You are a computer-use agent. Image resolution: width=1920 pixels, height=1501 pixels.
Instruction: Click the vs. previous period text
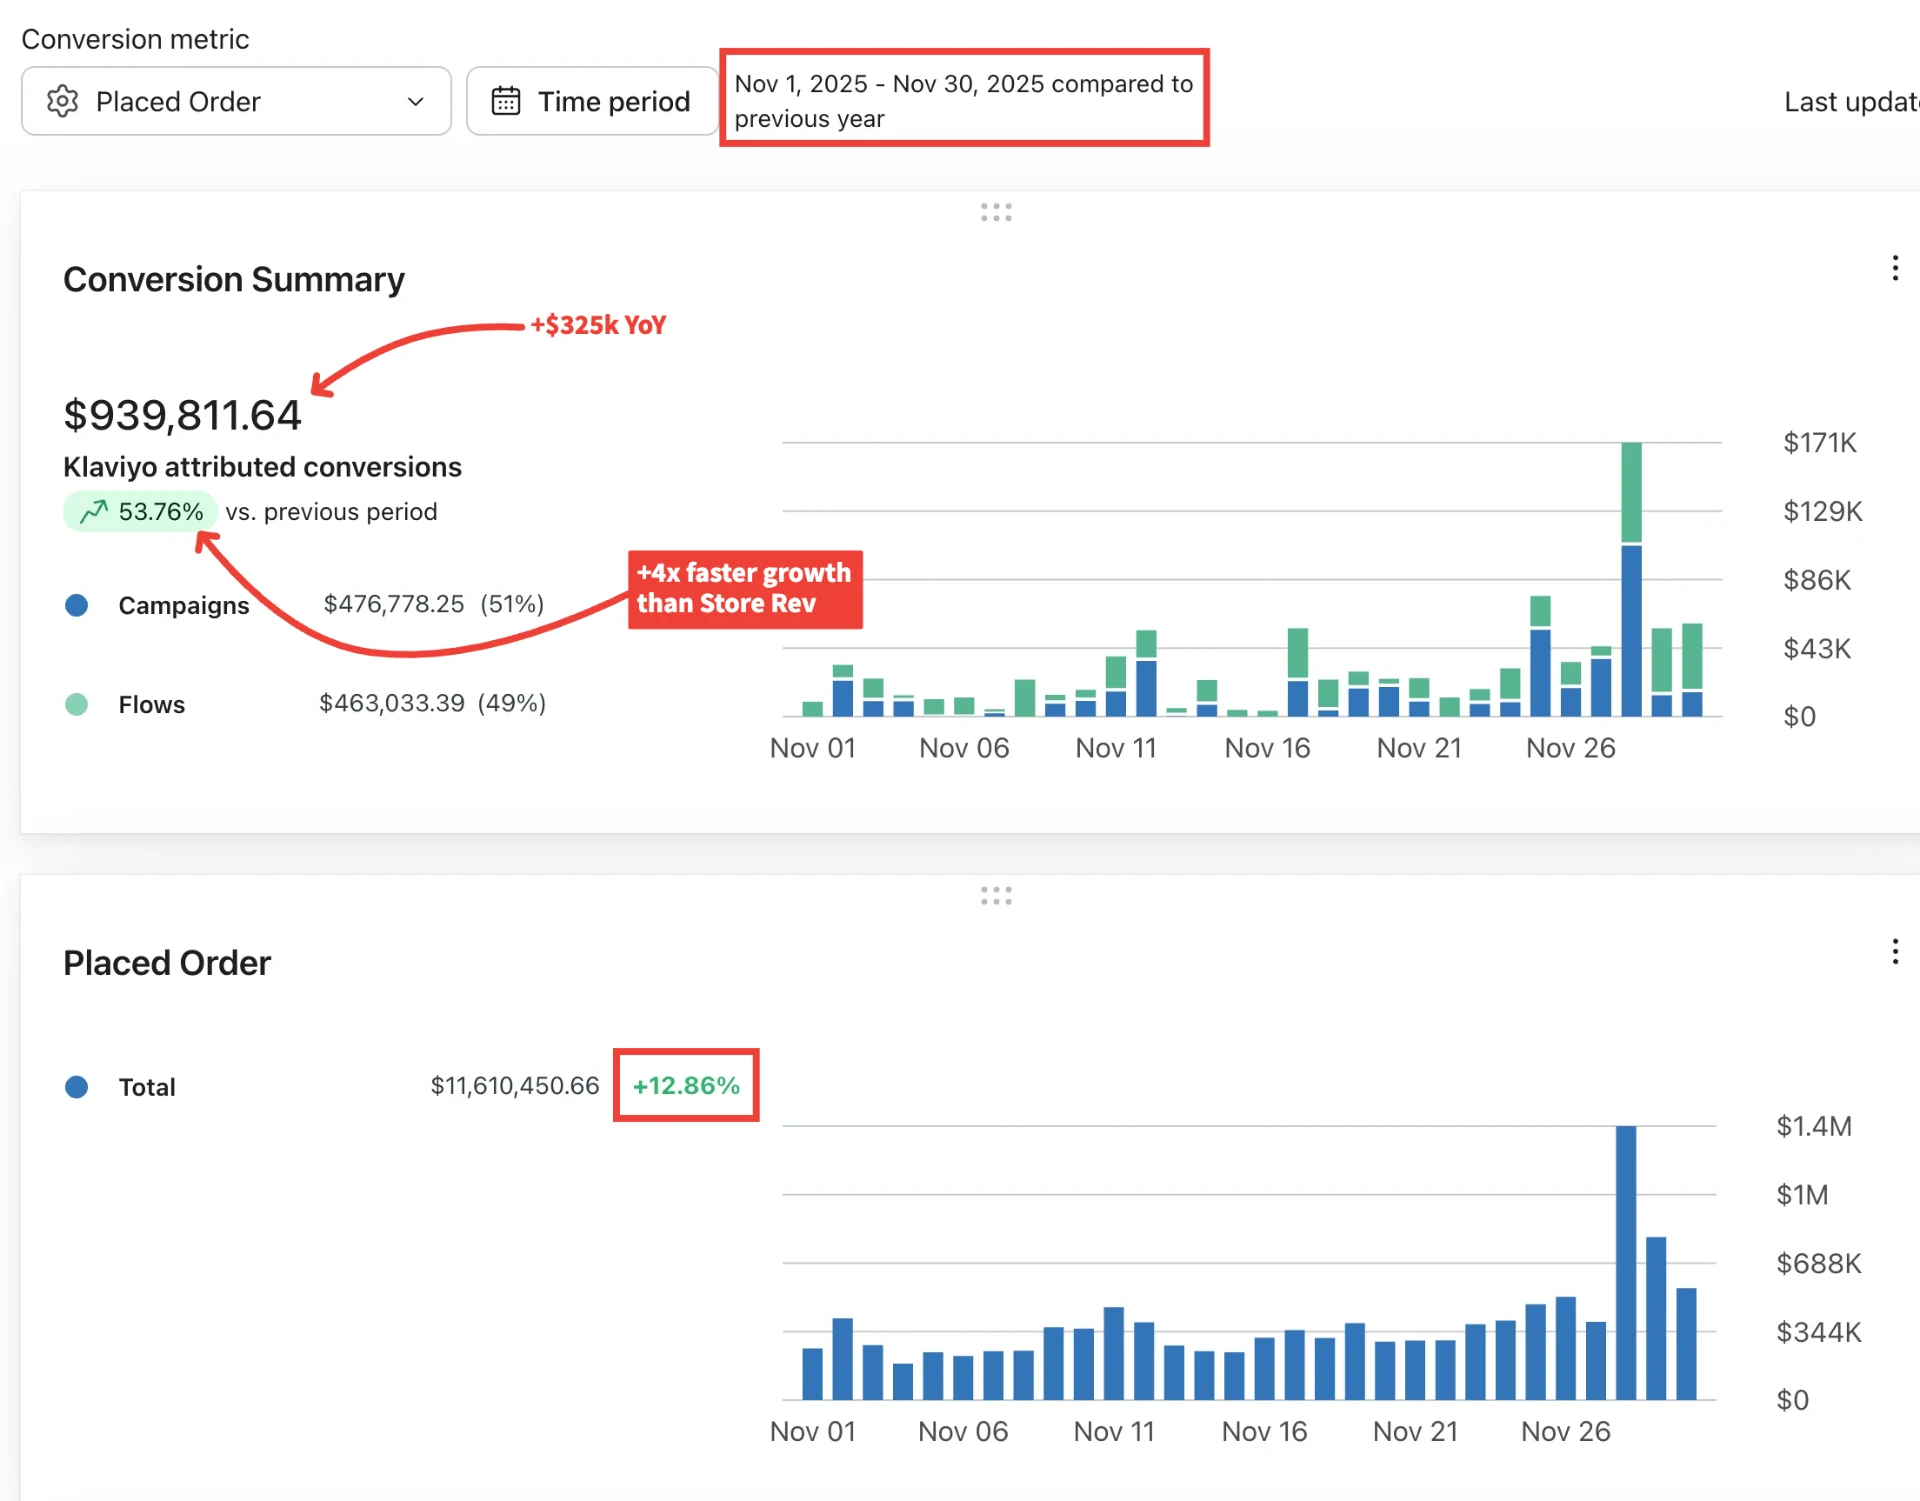coord(331,512)
